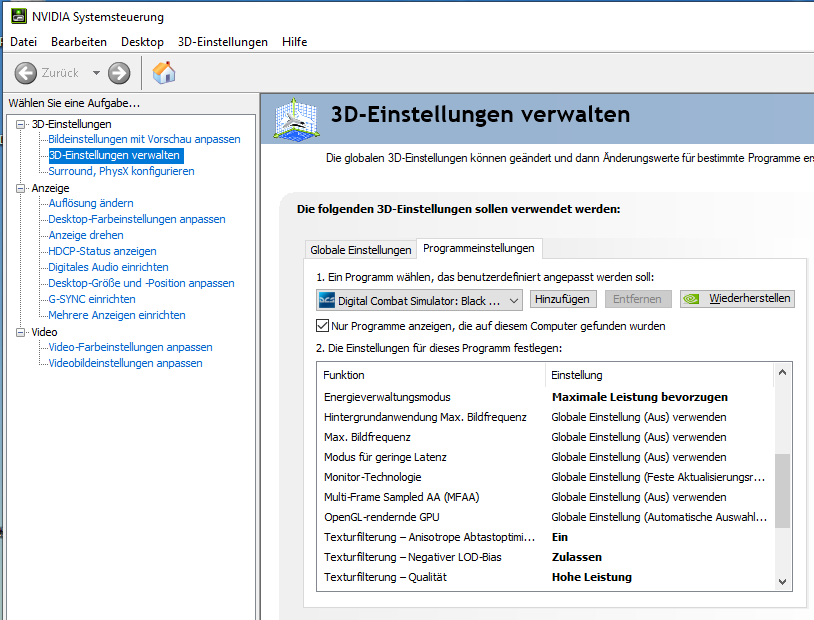Screen dimensions: 814x620
Task: Open Digitales Audio einrichten
Action: pyautogui.click(x=108, y=267)
